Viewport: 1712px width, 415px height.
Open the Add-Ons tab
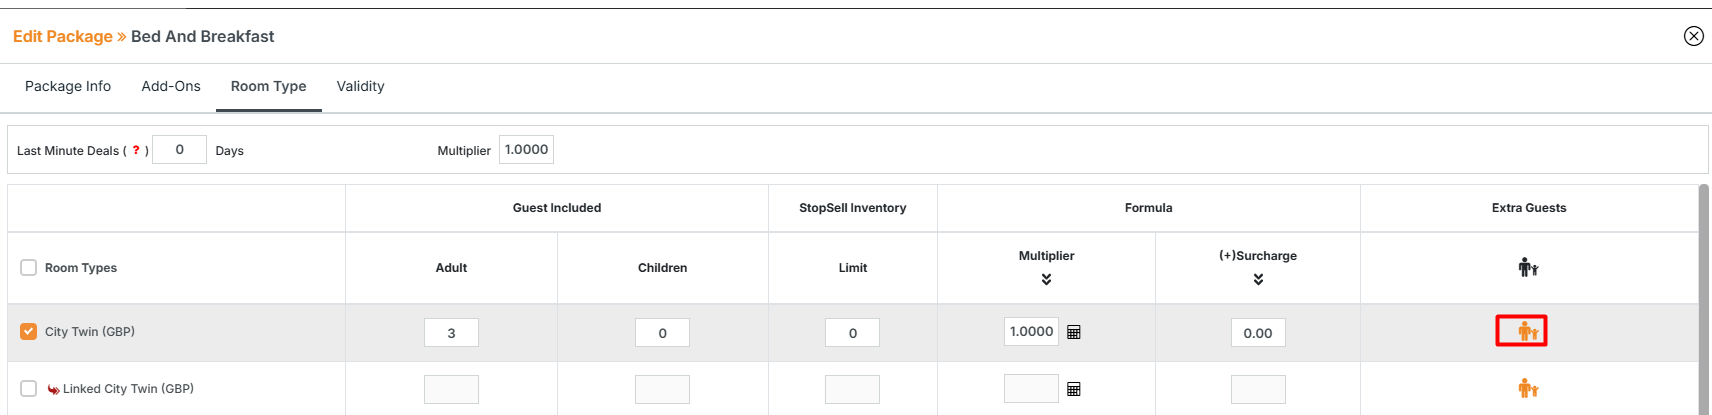pos(171,86)
